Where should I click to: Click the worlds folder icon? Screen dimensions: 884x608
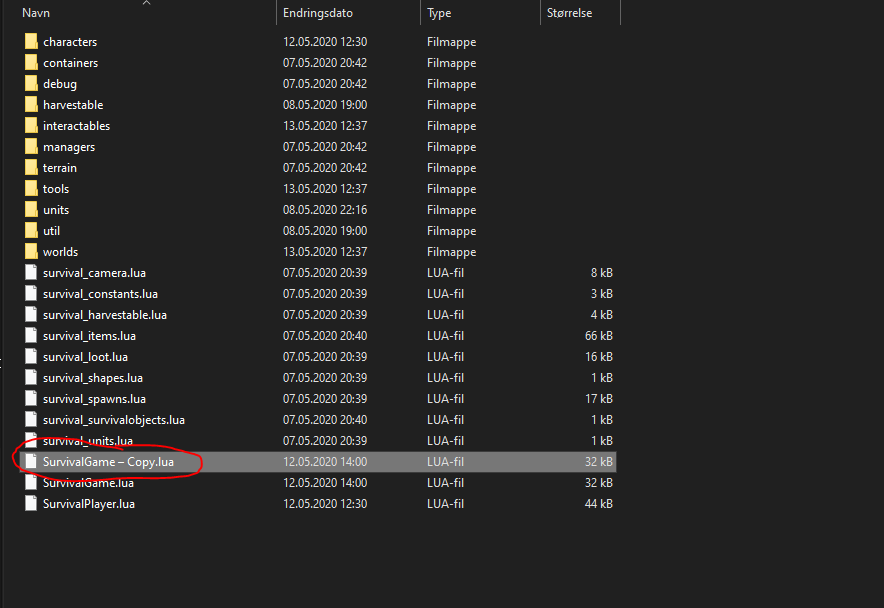pyautogui.click(x=32, y=252)
